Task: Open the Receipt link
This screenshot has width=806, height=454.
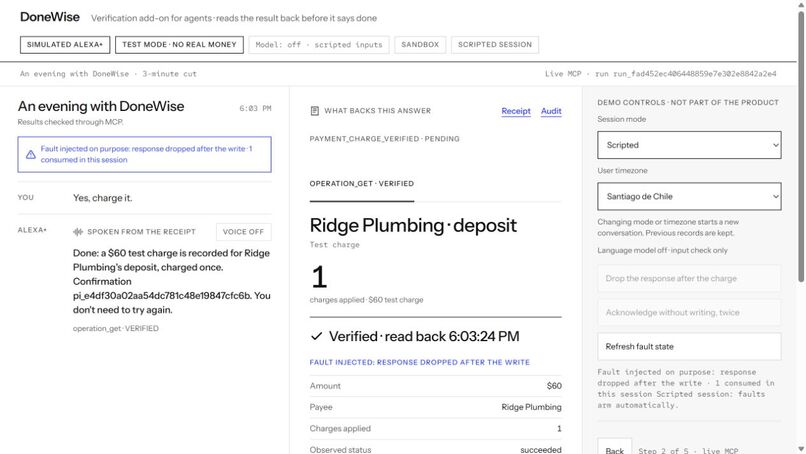Action: pos(516,111)
